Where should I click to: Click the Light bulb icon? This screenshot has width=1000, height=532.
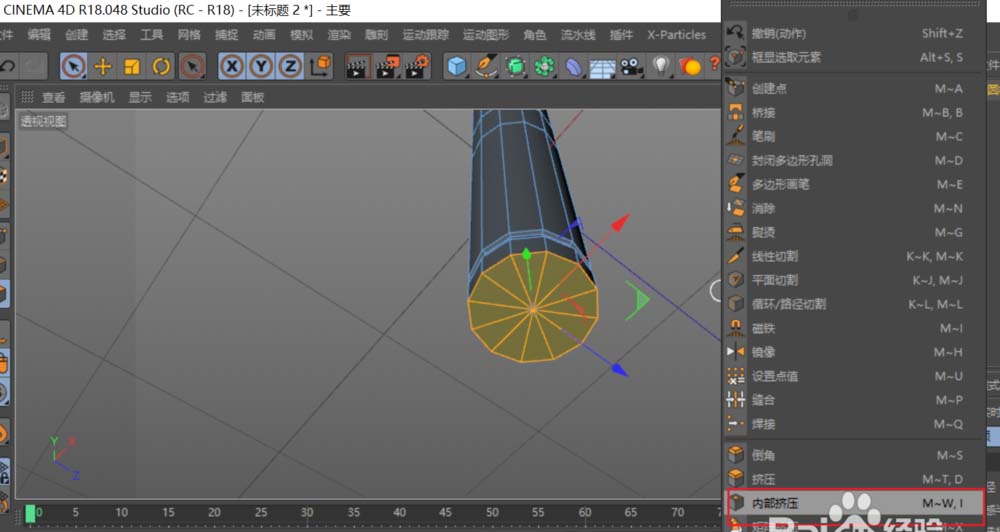coord(660,66)
